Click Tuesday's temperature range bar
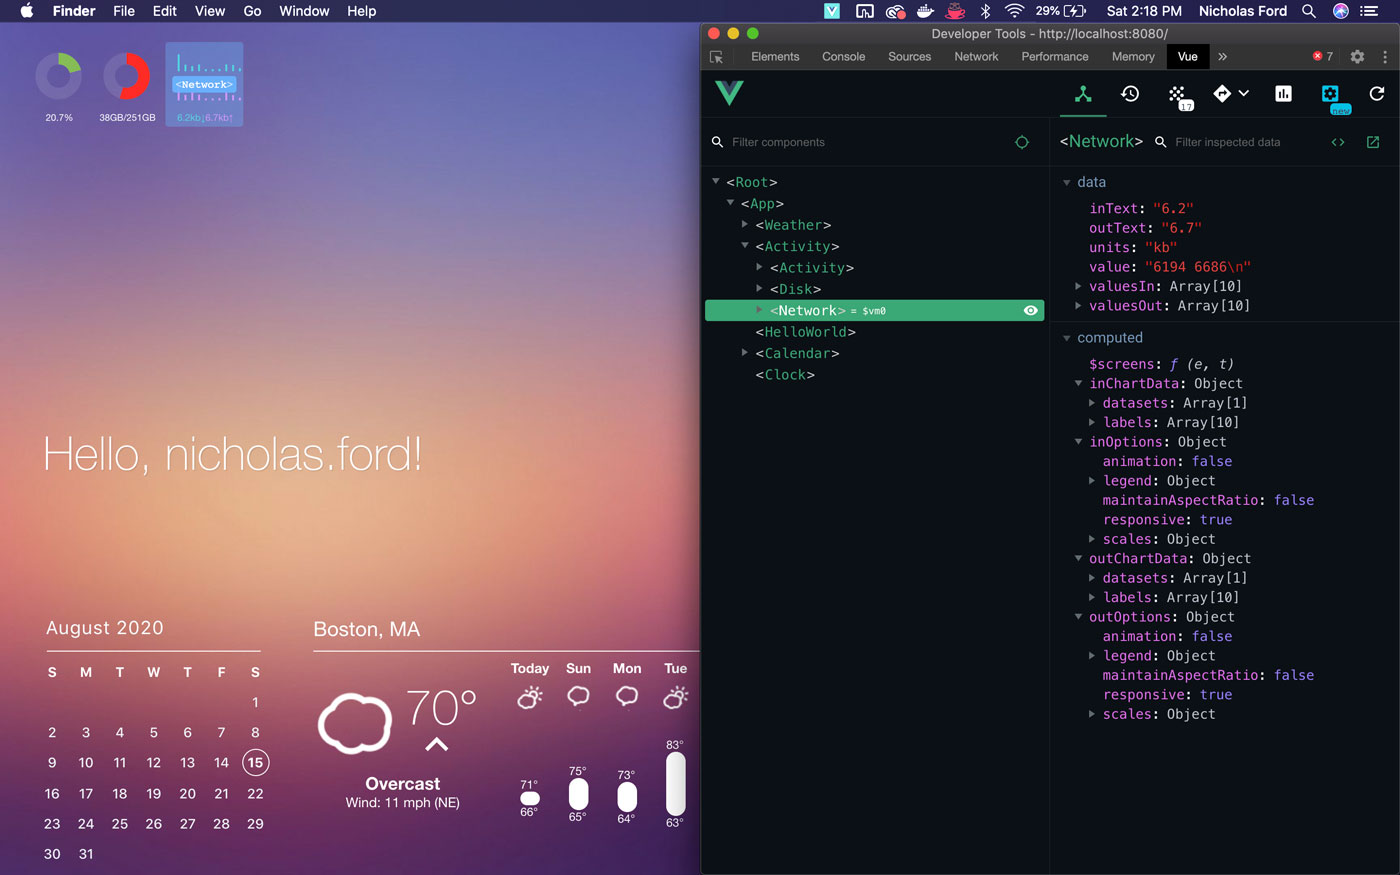Viewport: 1400px width, 875px height. click(676, 783)
